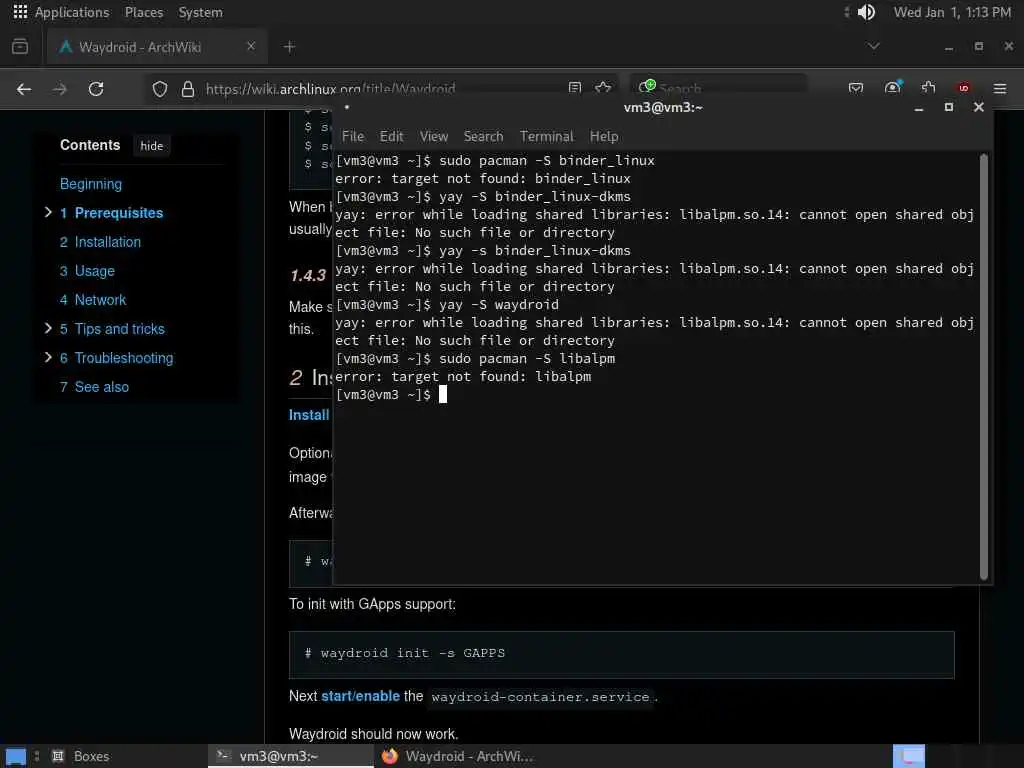Reload the ArchWiki page
The height and width of the screenshot is (768, 1024).
pyautogui.click(x=96, y=89)
